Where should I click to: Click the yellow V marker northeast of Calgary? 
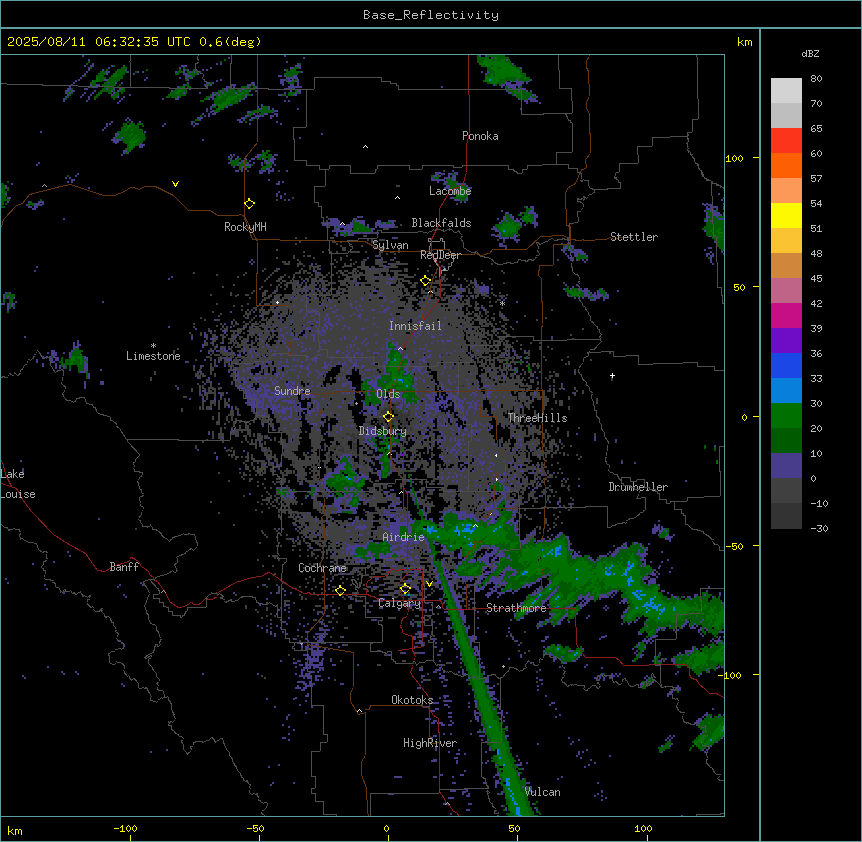click(429, 584)
